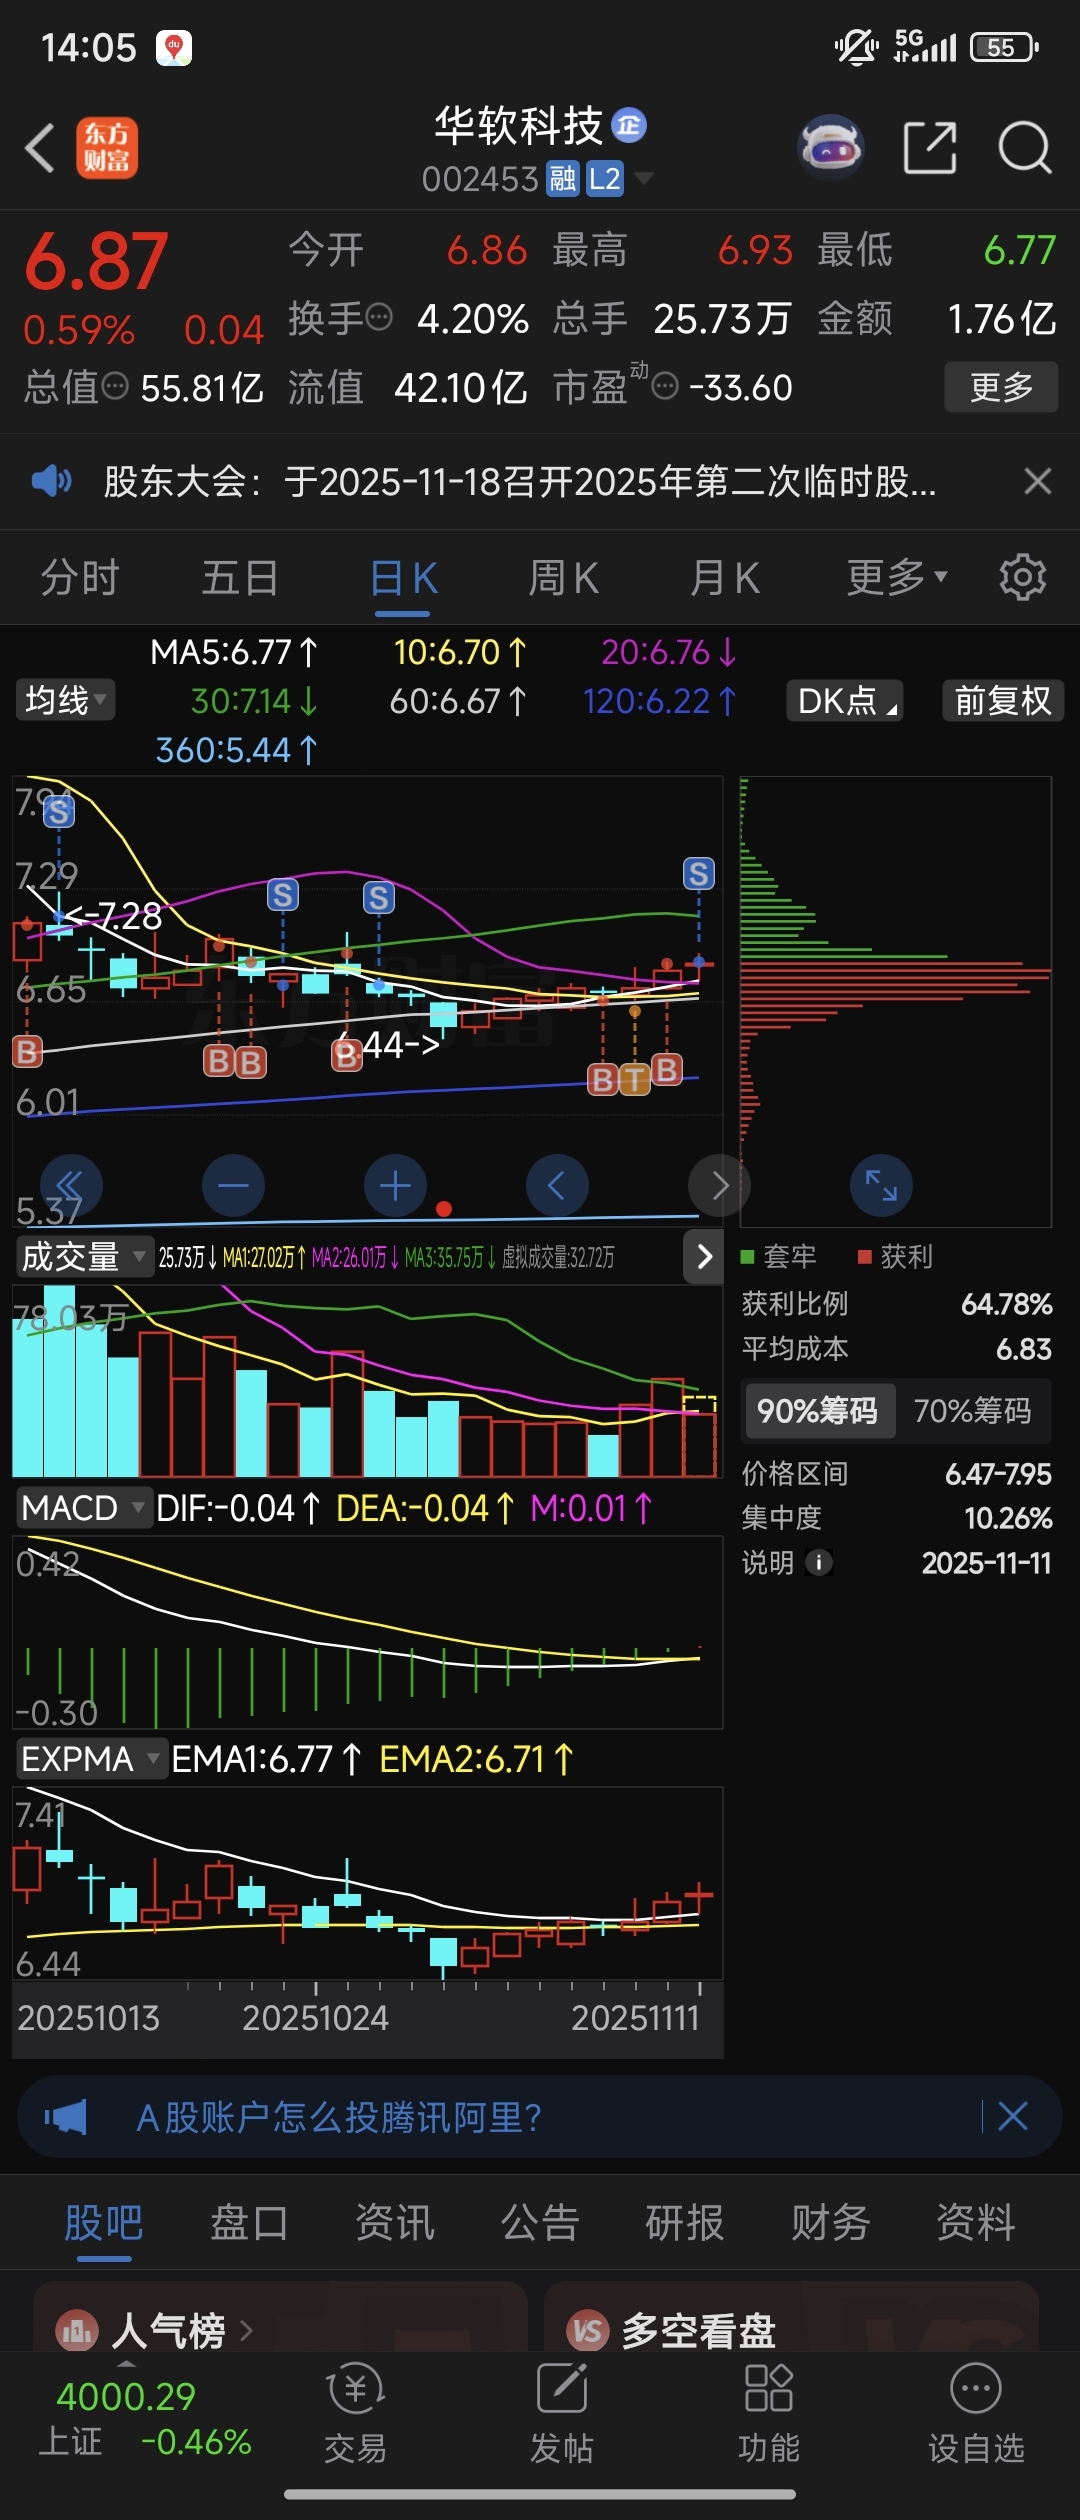Switch to the 研报 tab
1080x2520 pixels.
(685, 2222)
